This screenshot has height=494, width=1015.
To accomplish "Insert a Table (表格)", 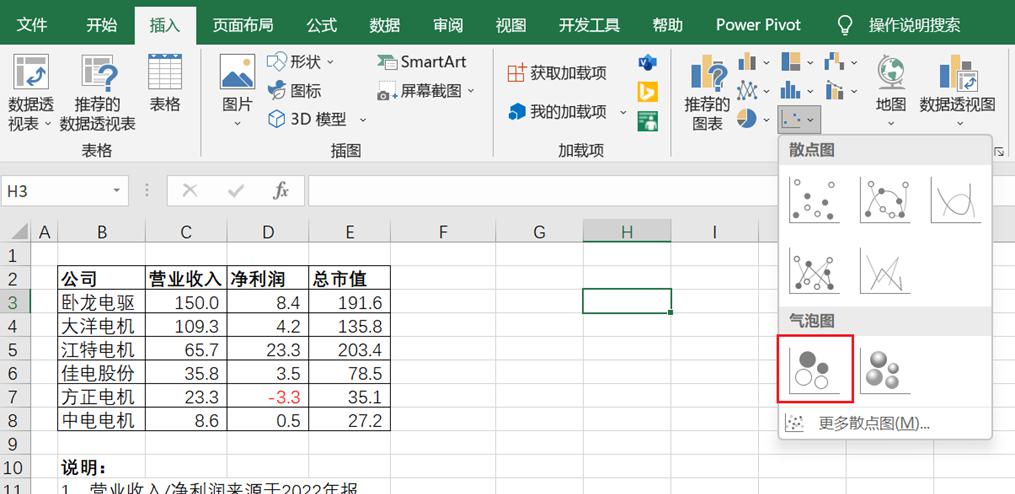I will click(165, 83).
